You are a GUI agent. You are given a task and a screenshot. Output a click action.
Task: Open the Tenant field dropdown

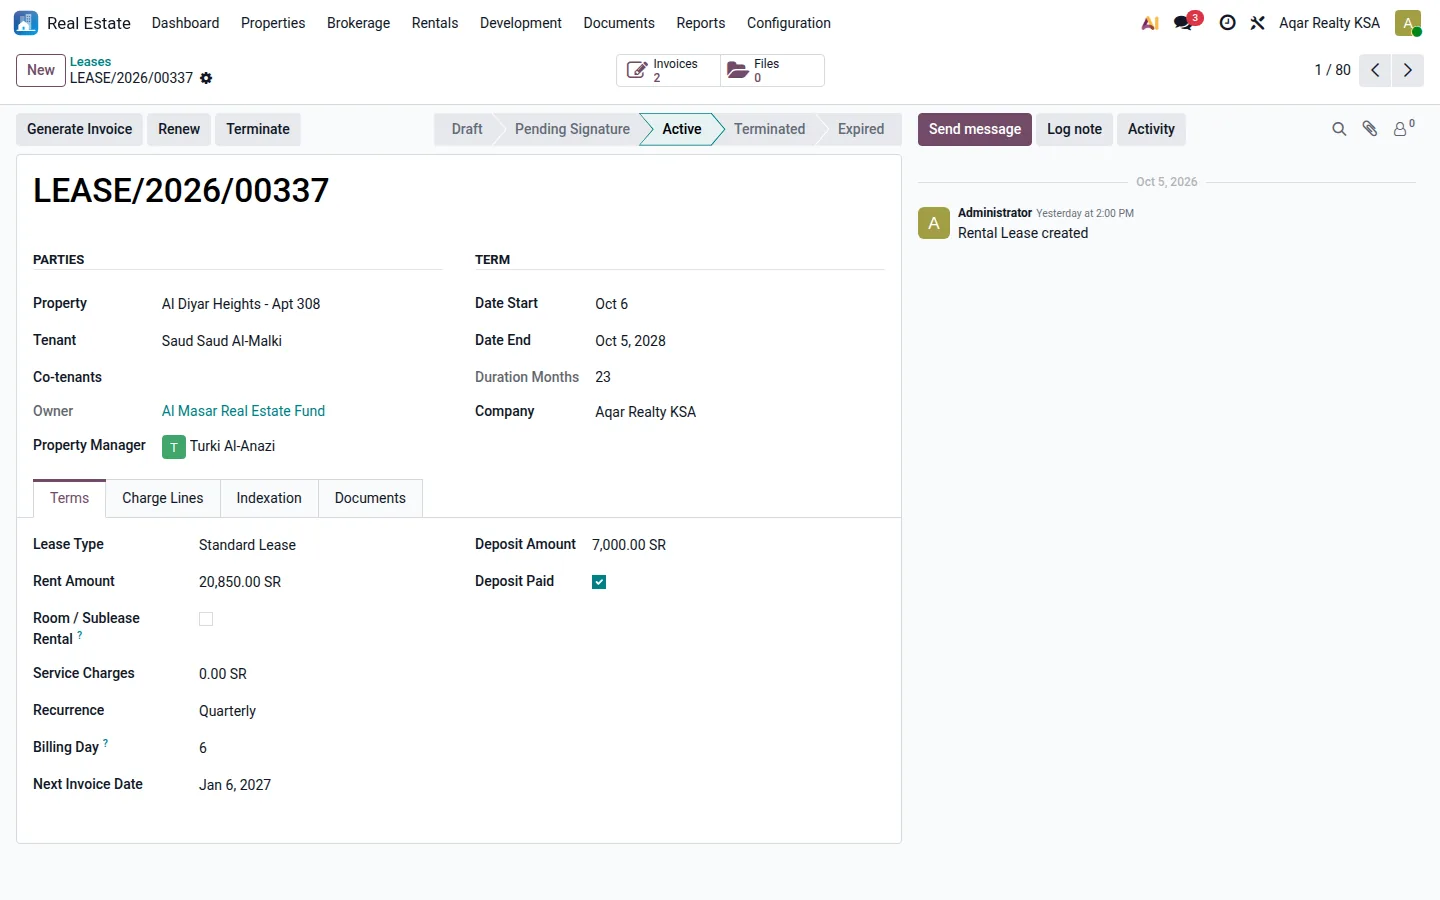point(301,341)
